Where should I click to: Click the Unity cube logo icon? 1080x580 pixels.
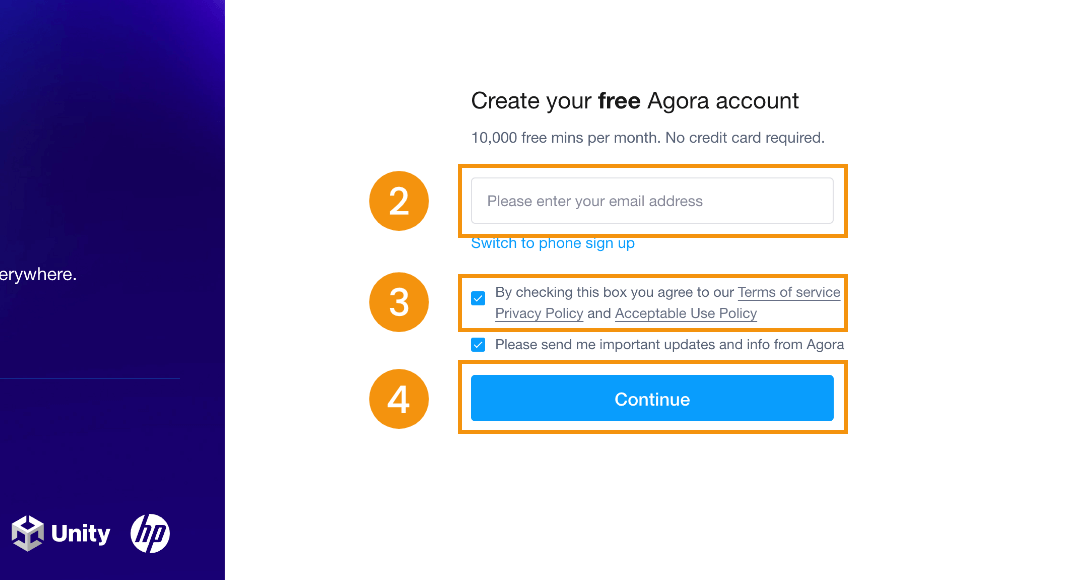(x=28, y=533)
